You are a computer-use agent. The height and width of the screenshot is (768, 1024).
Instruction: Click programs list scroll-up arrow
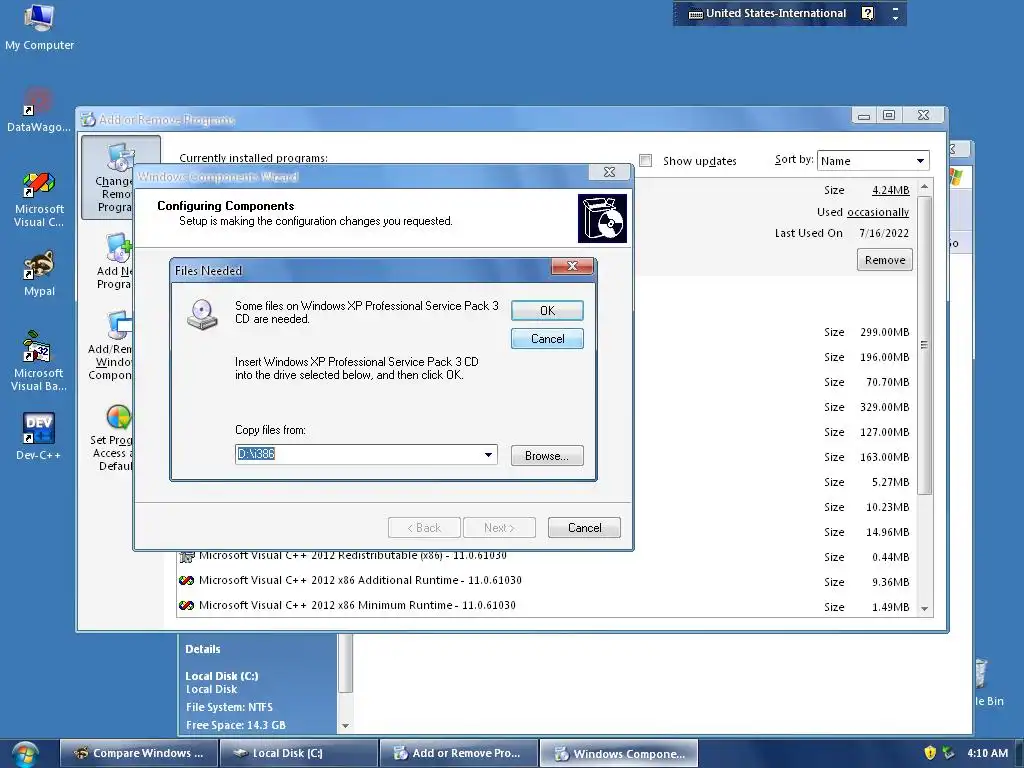pos(924,187)
